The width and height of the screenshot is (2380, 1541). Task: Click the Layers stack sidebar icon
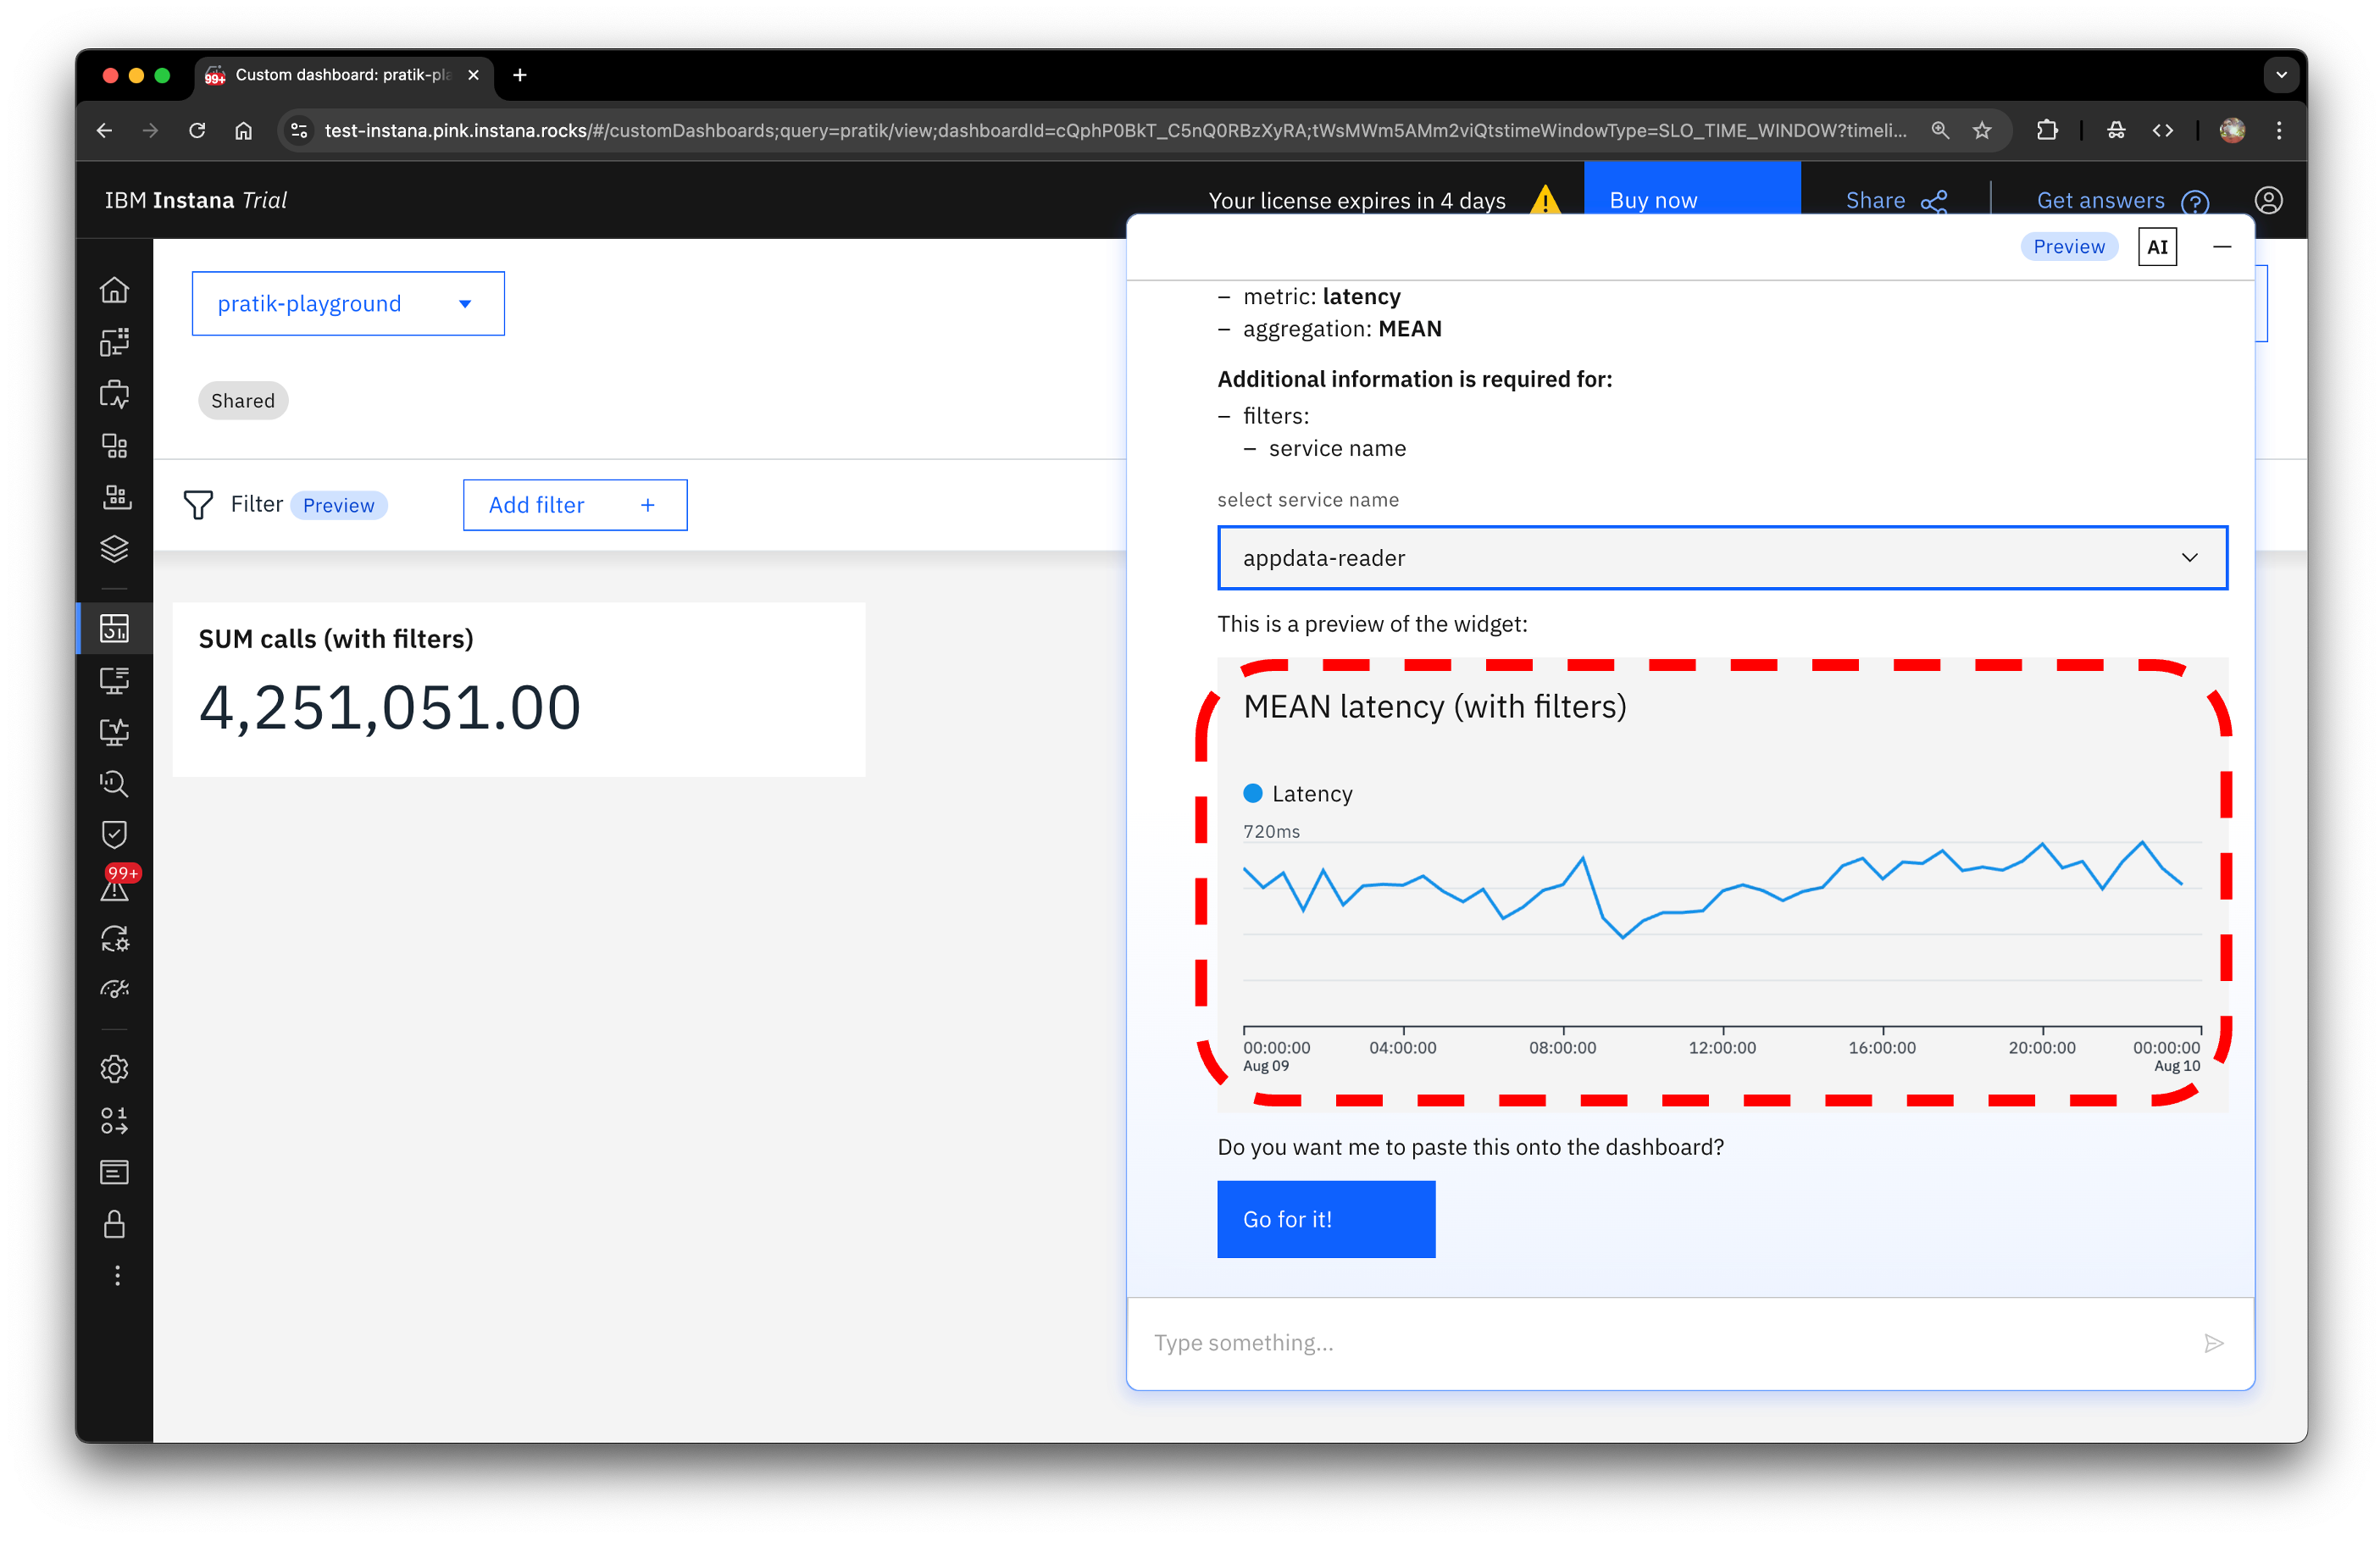(x=114, y=549)
